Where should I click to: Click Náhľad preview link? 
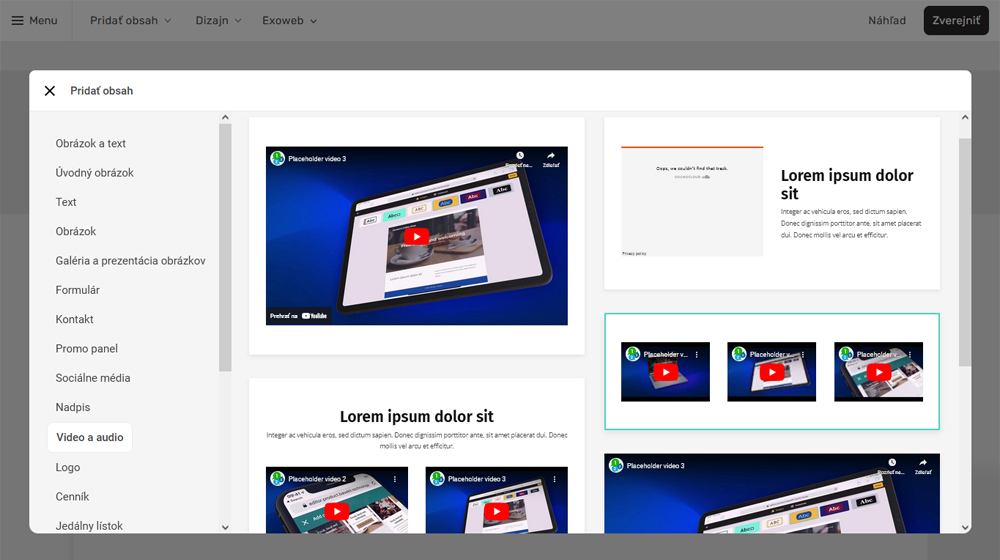click(886, 20)
